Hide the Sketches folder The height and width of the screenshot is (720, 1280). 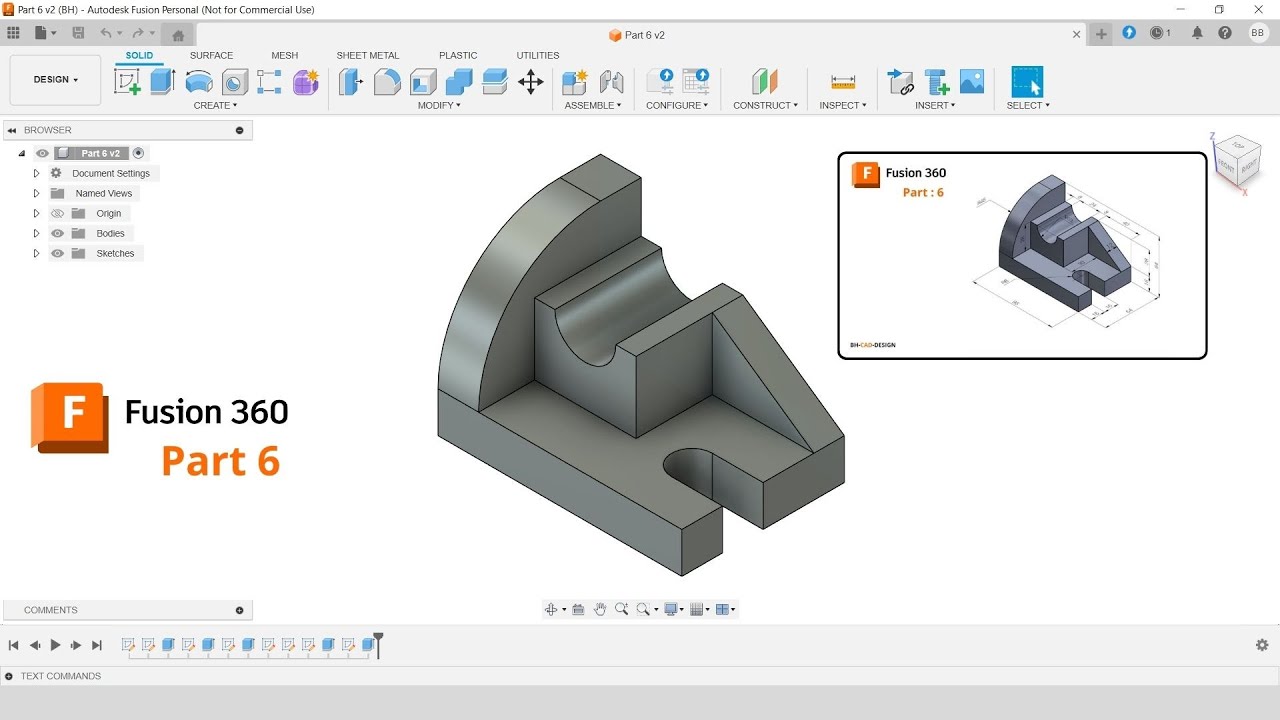coord(57,253)
